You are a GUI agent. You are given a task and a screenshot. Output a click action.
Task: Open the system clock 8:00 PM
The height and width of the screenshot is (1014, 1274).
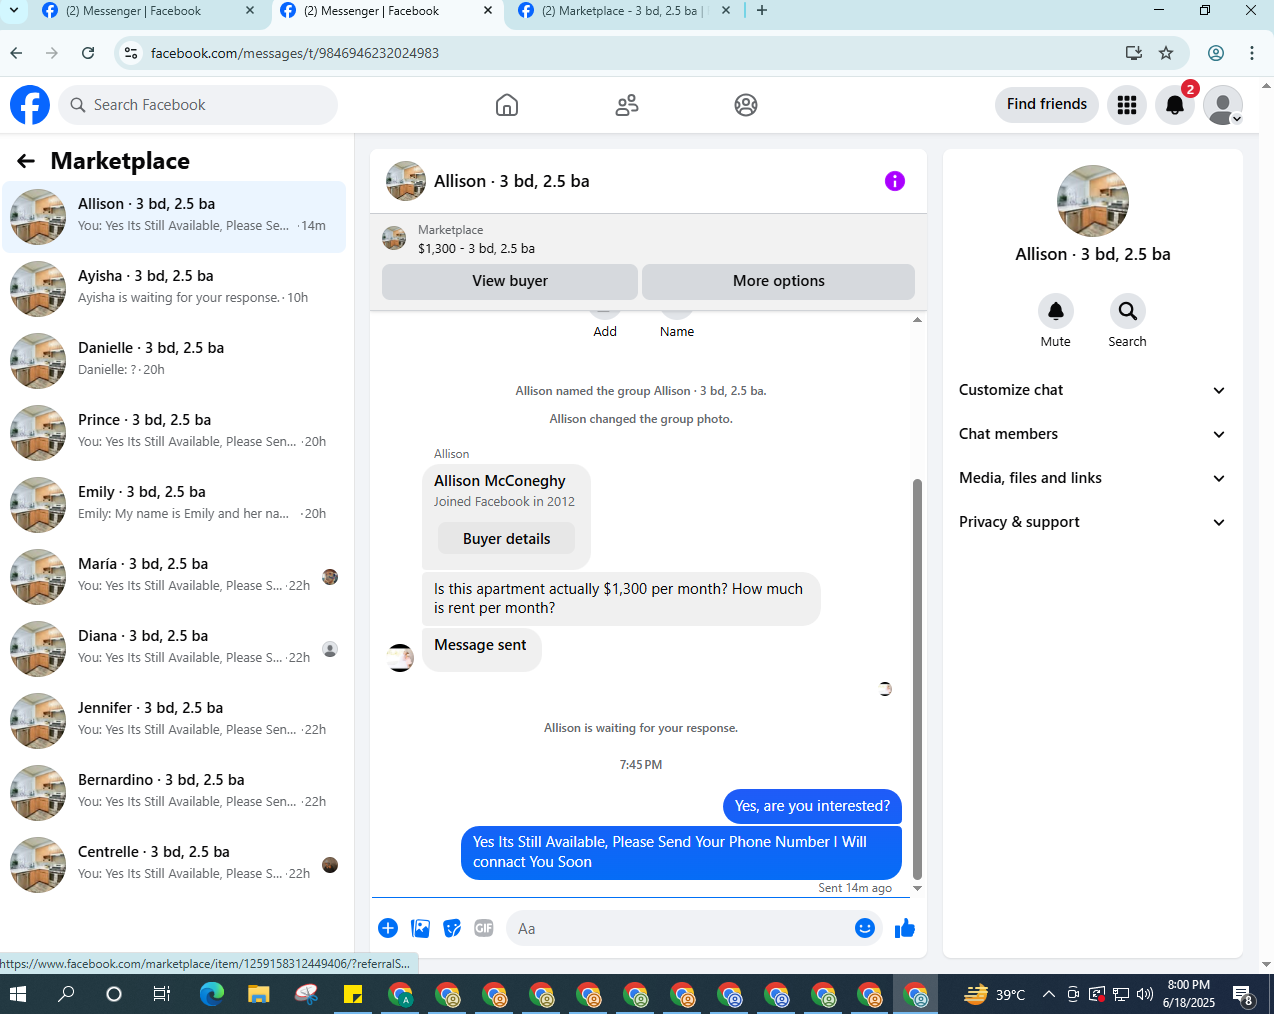coord(1188,994)
